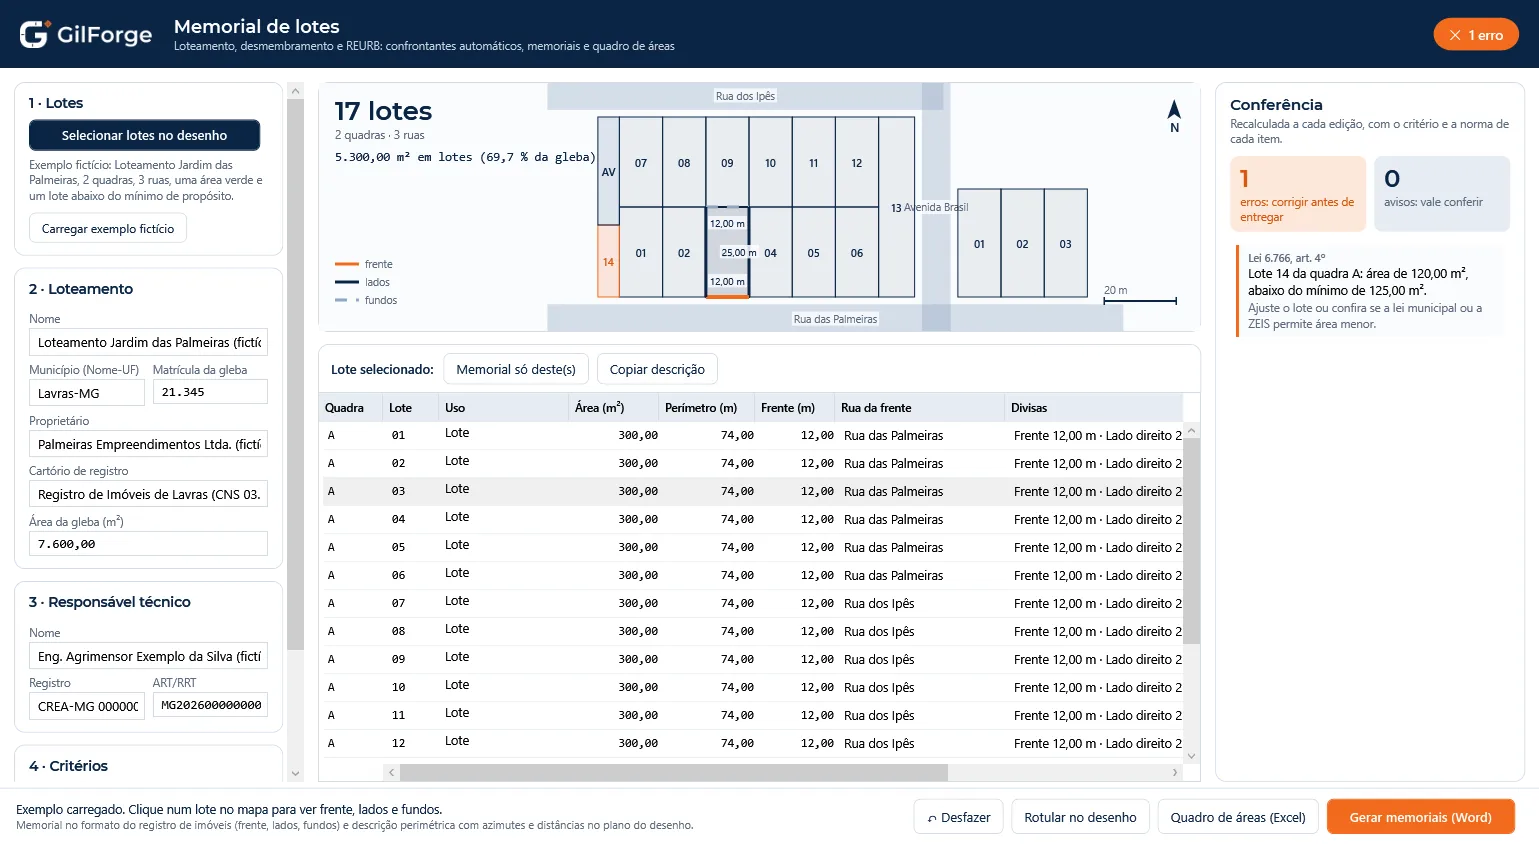Sort table by Quadra column header

(348, 408)
